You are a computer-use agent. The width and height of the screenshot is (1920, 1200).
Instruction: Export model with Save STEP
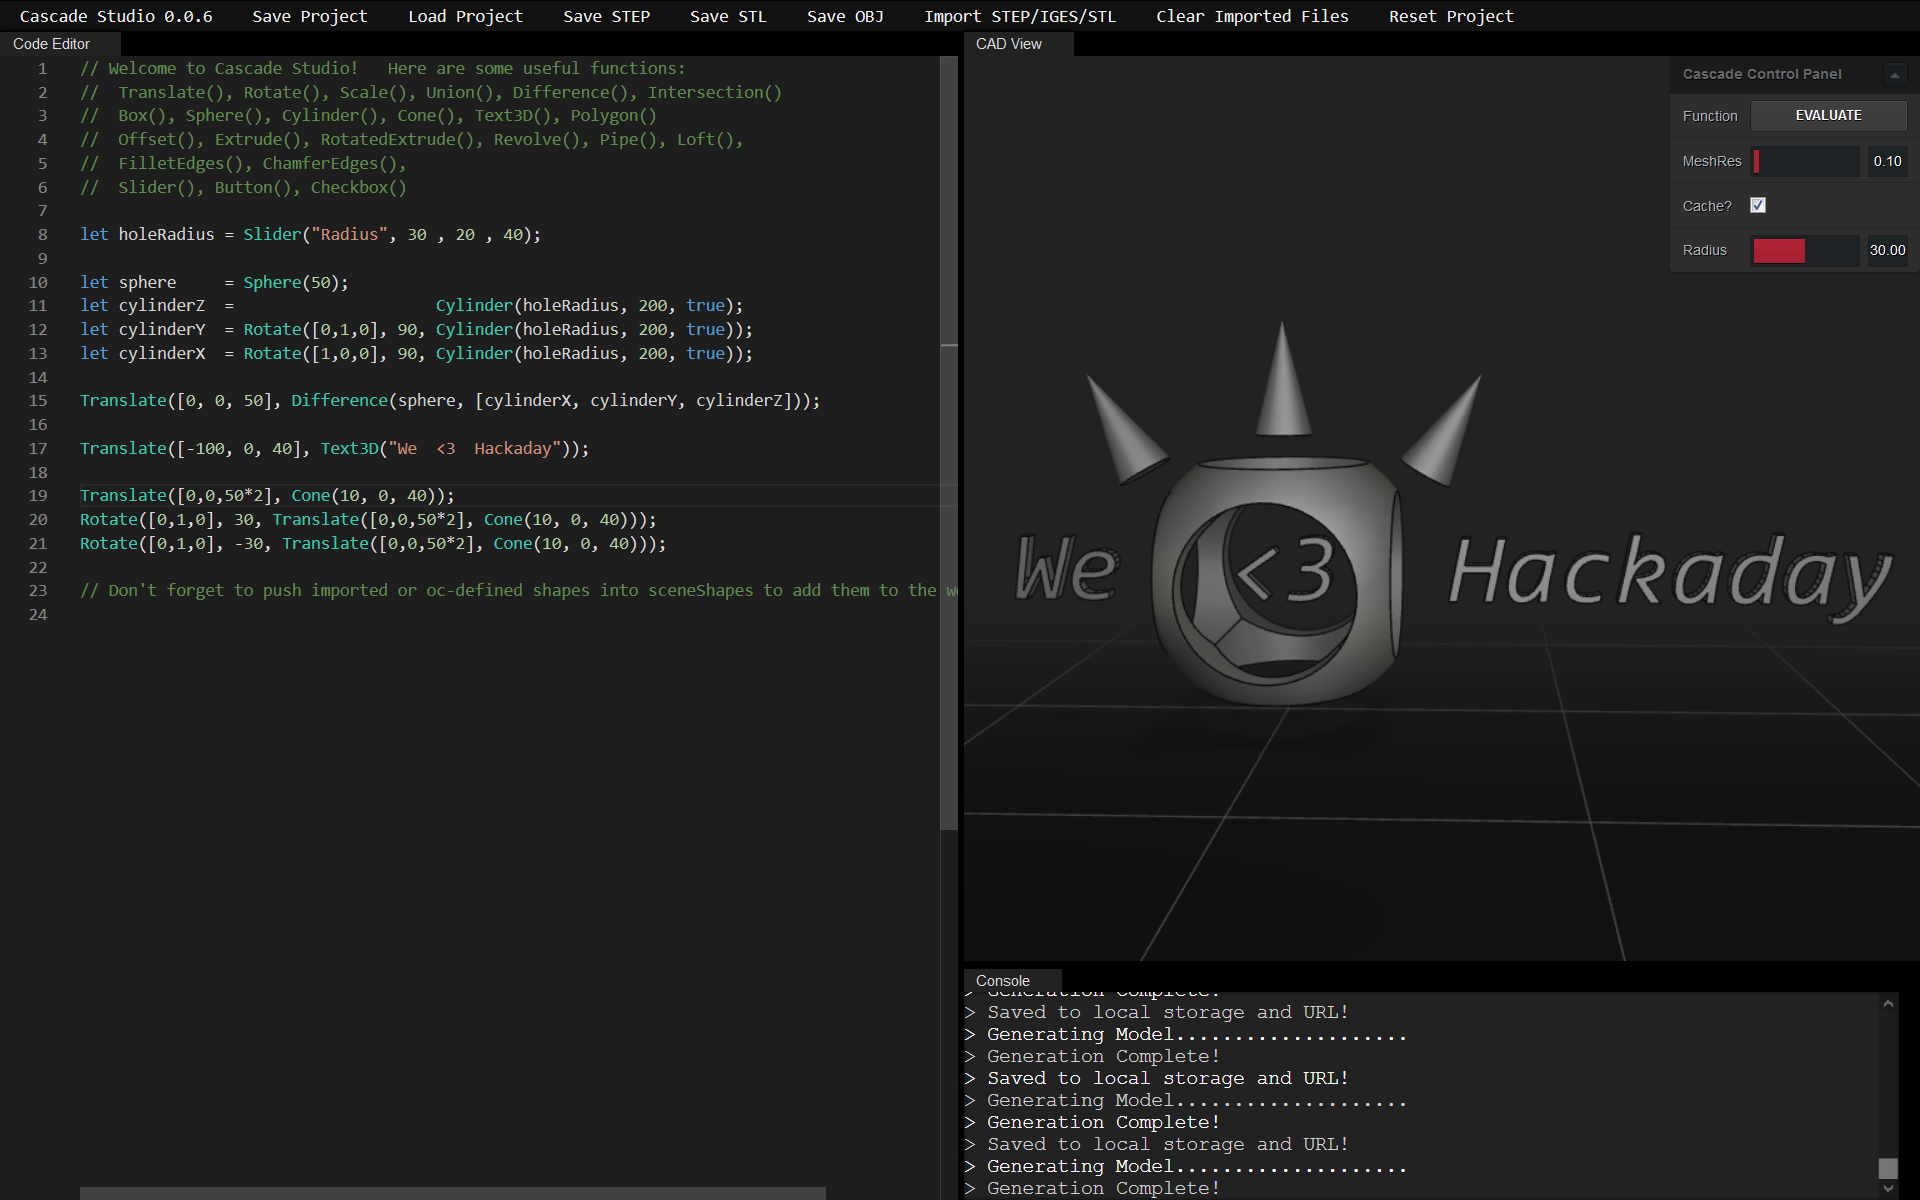coord(606,16)
